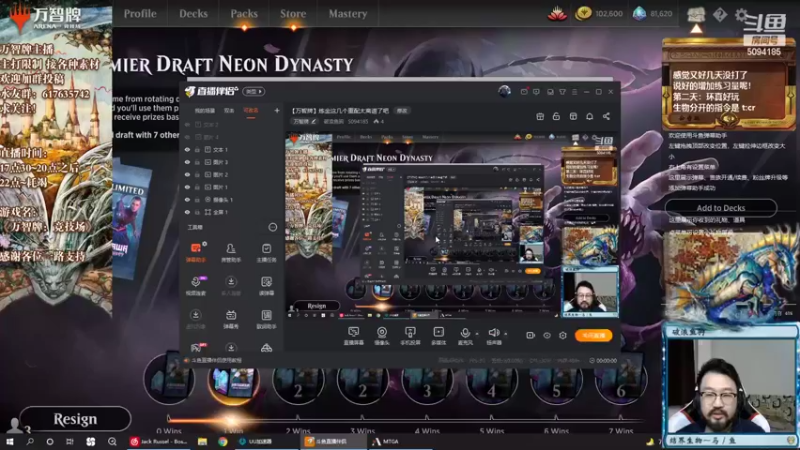Collapse the toolbox section circle button
The image size is (800, 450).
coord(272,227)
